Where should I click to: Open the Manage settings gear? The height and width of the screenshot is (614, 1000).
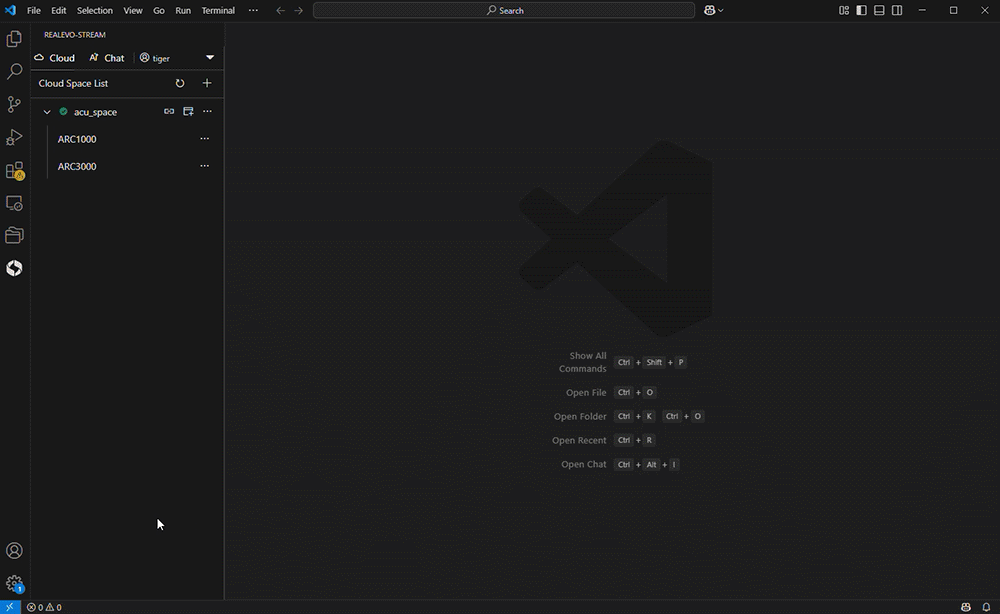pyautogui.click(x=14, y=583)
